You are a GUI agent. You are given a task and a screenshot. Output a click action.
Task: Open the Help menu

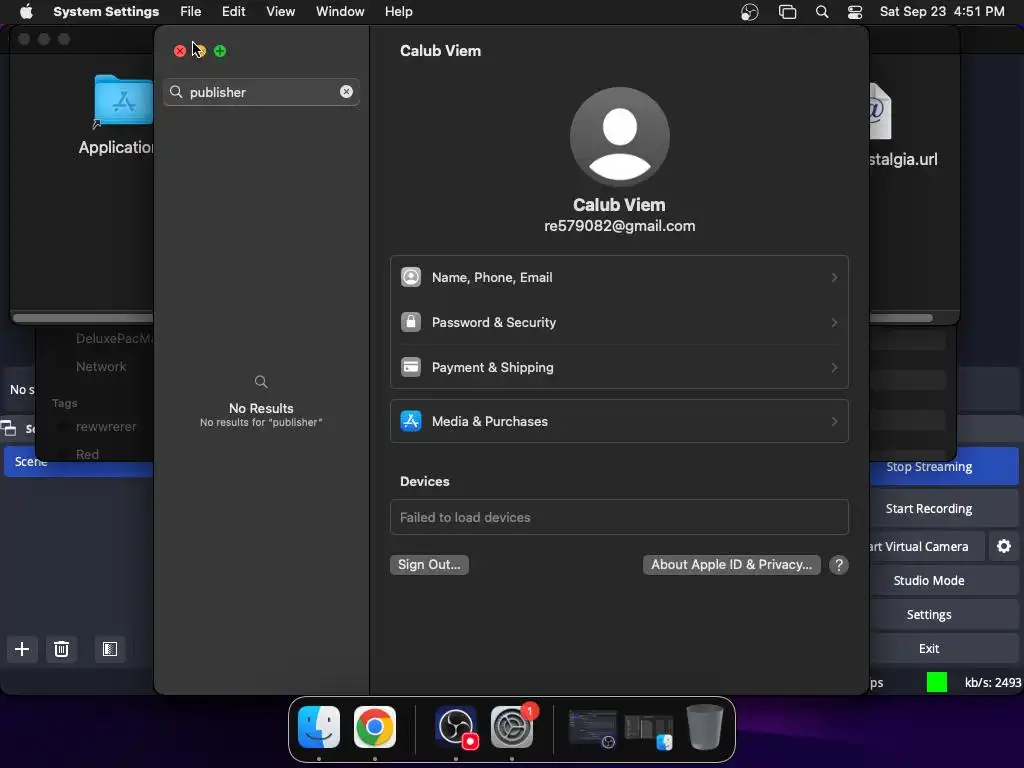(x=398, y=12)
